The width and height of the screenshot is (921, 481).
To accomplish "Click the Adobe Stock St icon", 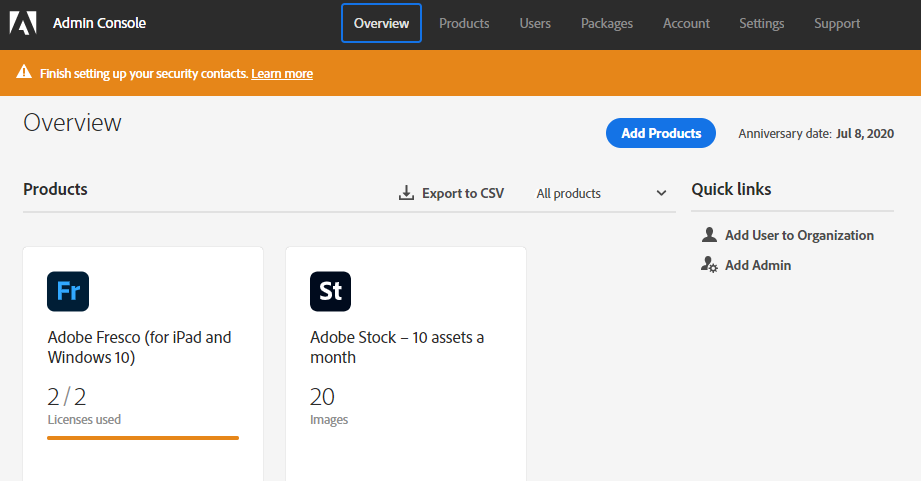I will [x=331, y=291].
